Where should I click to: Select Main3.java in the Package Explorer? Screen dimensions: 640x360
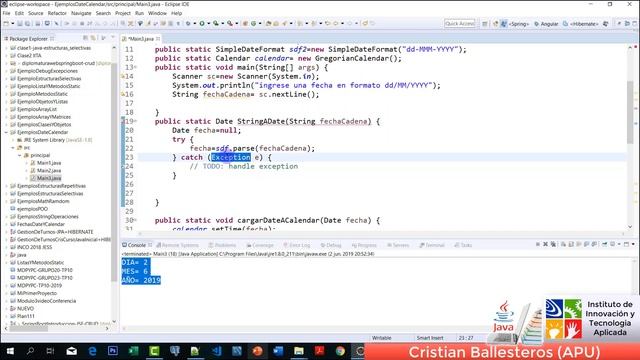pos(49,178)
